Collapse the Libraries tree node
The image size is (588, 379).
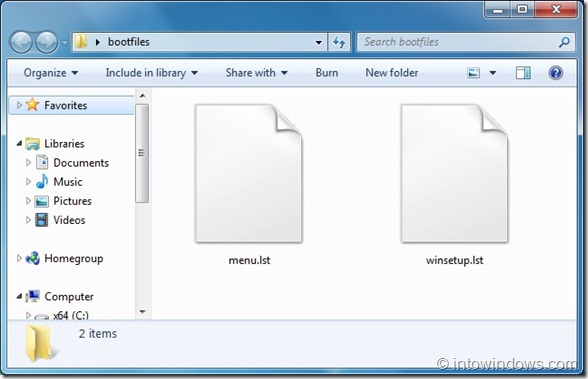(19, 143)
